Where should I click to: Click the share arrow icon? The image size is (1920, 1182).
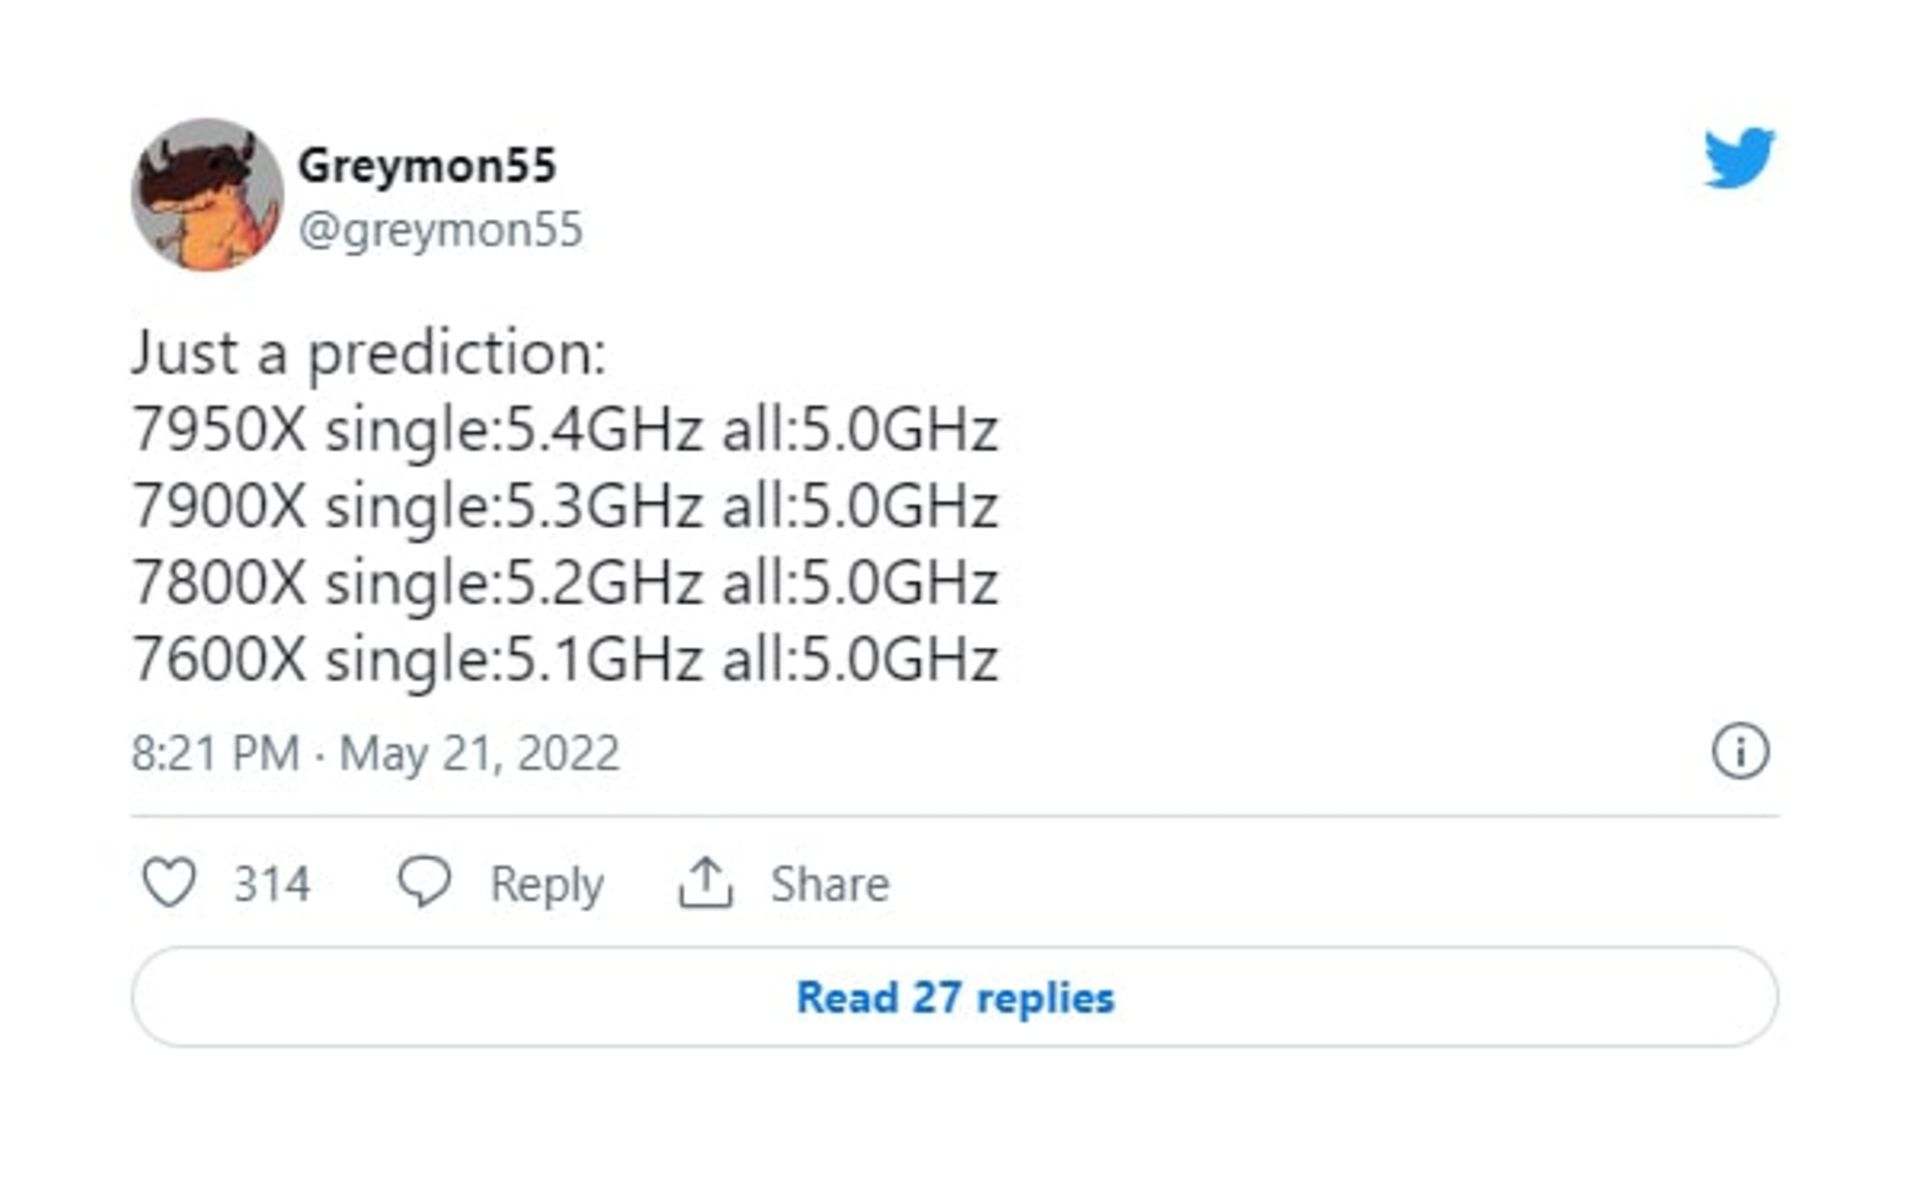(705, 883)
